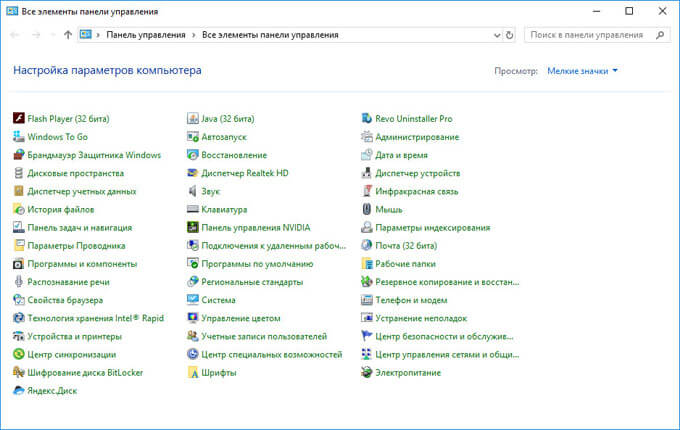680x430 pixels.
Task: Click the Revo Uninstaller Pro icon
Action: point(366,118)
